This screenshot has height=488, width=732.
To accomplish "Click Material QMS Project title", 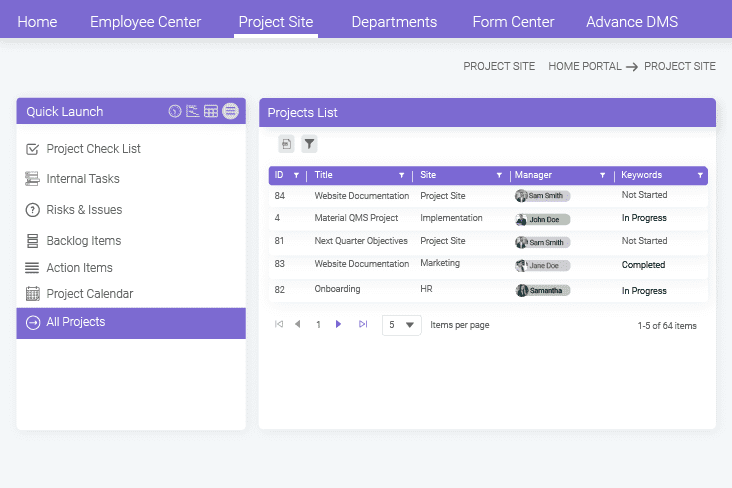I will click(x=356, y=218).
